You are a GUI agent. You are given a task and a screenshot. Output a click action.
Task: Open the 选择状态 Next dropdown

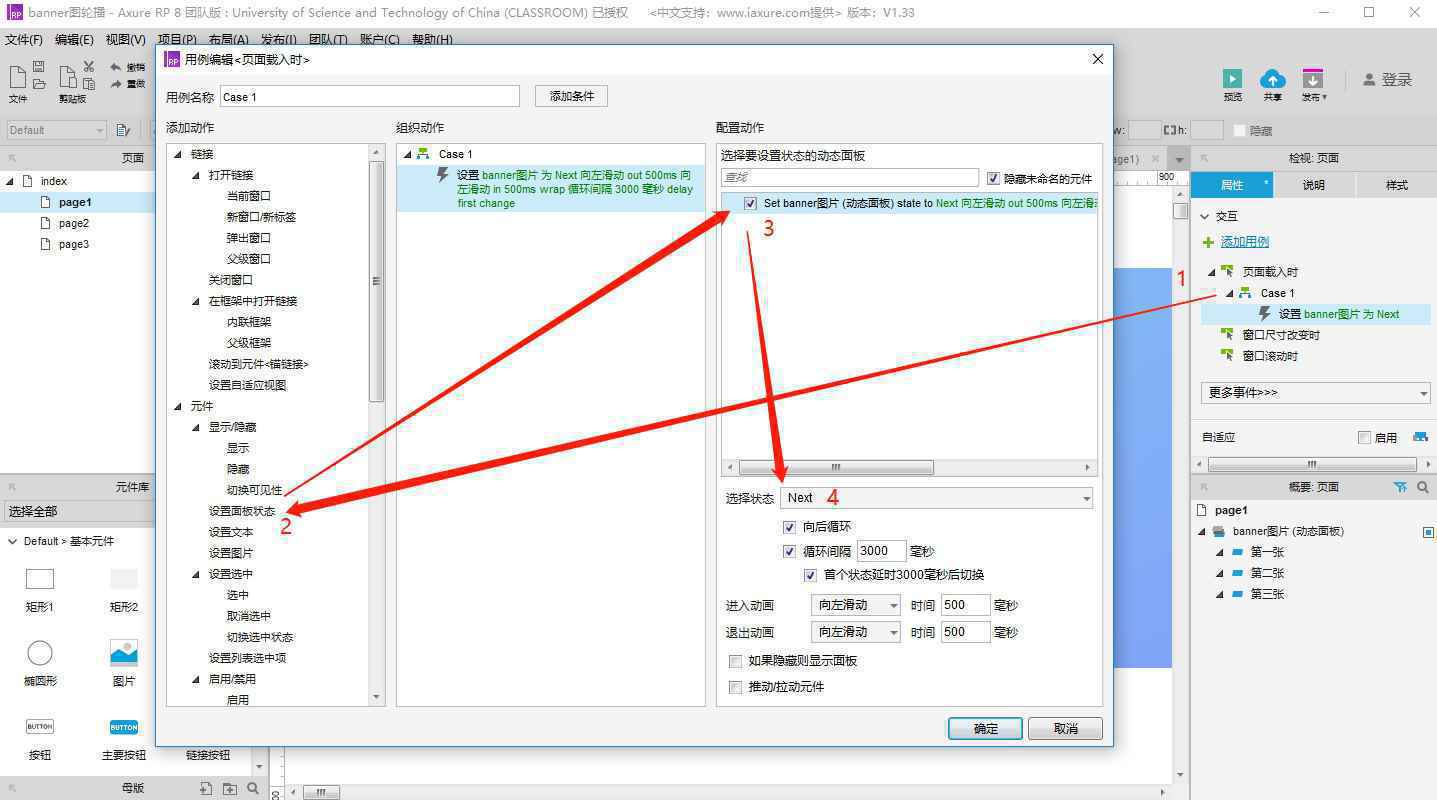[936, 497]
